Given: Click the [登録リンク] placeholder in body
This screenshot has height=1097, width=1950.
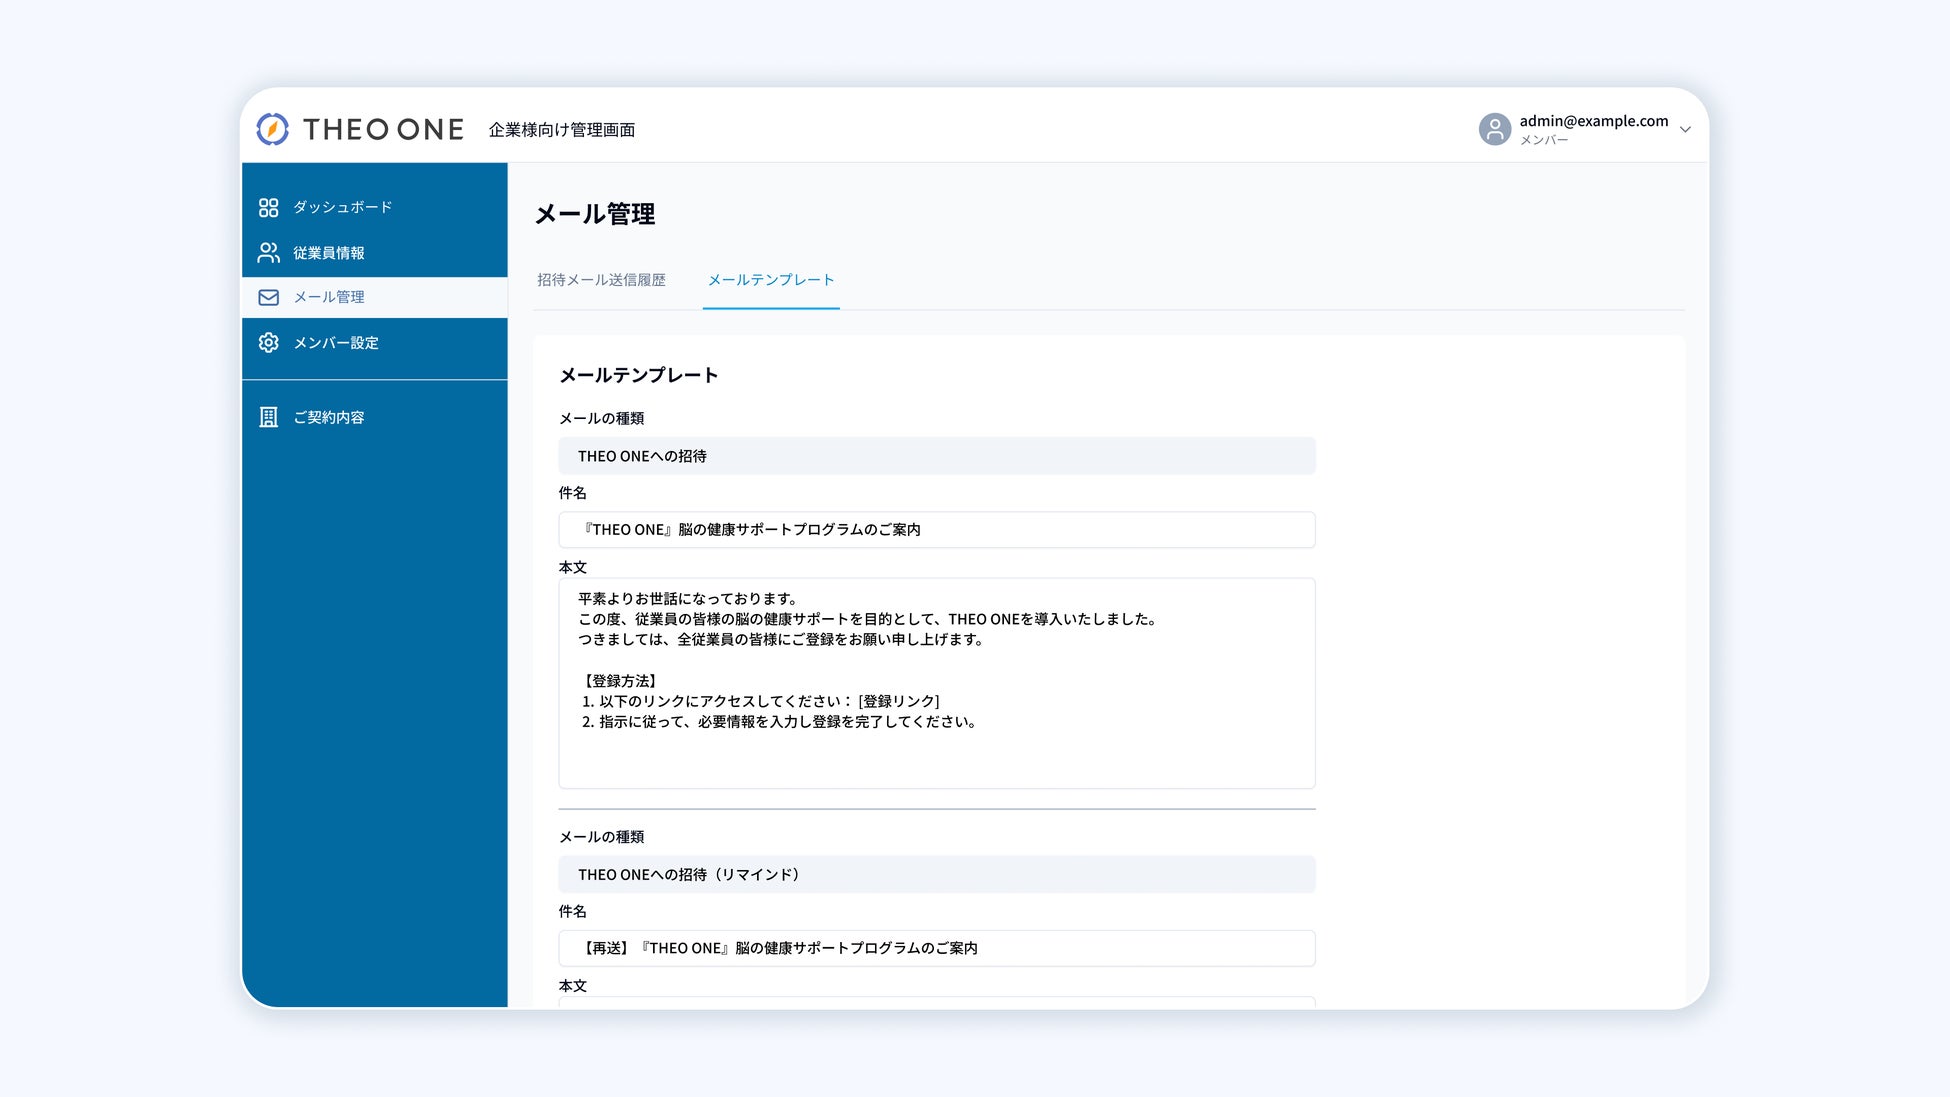Looking at the screenshot, I should pyautogui.click(x=899, y=701).
